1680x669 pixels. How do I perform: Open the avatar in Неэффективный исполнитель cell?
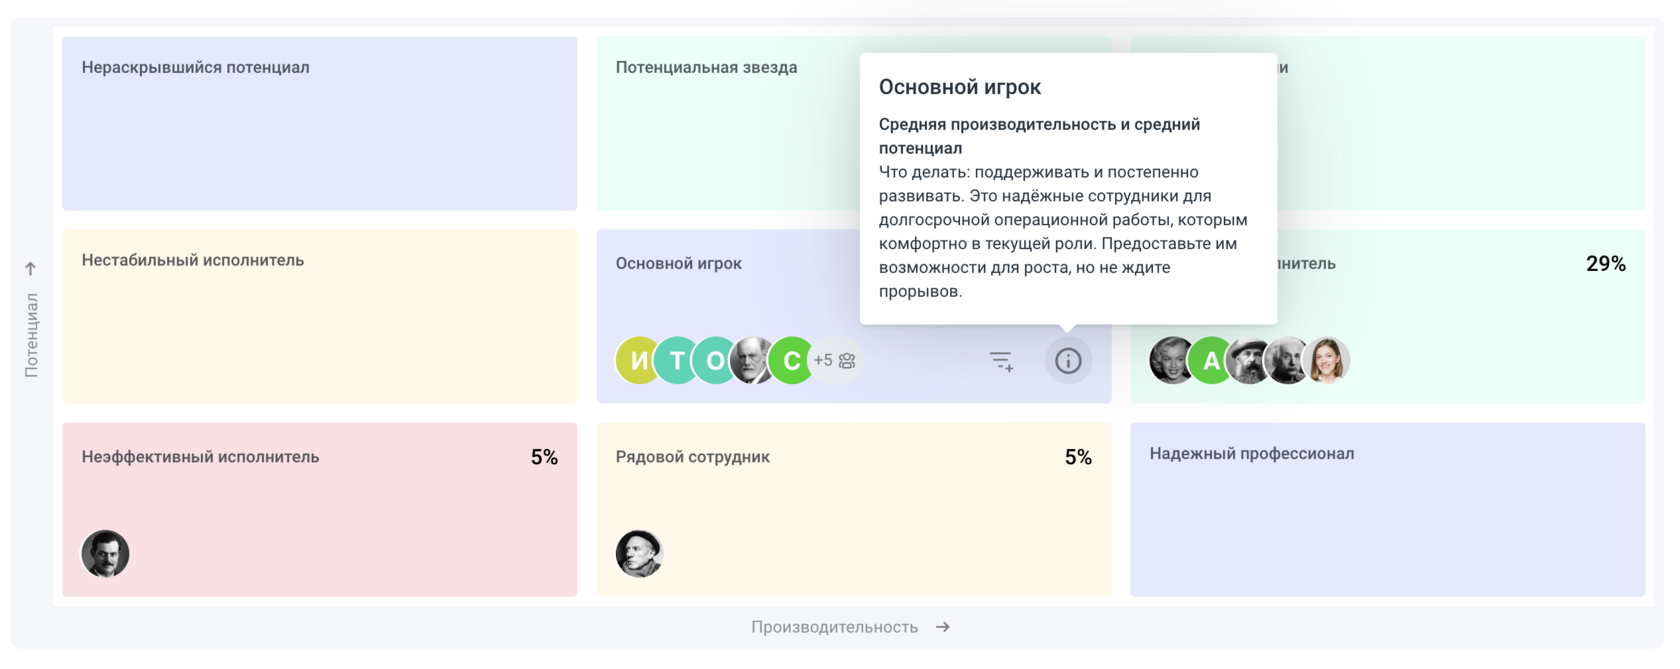pos(105,554)
